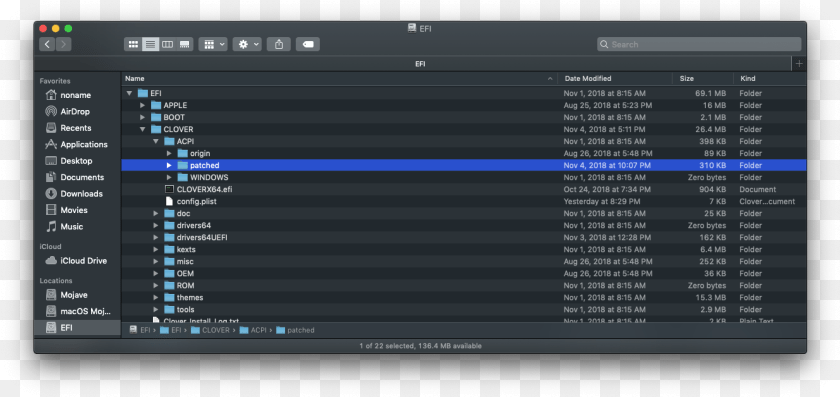Expand the drivers64UEFI folder

click(x=155, y=237)
